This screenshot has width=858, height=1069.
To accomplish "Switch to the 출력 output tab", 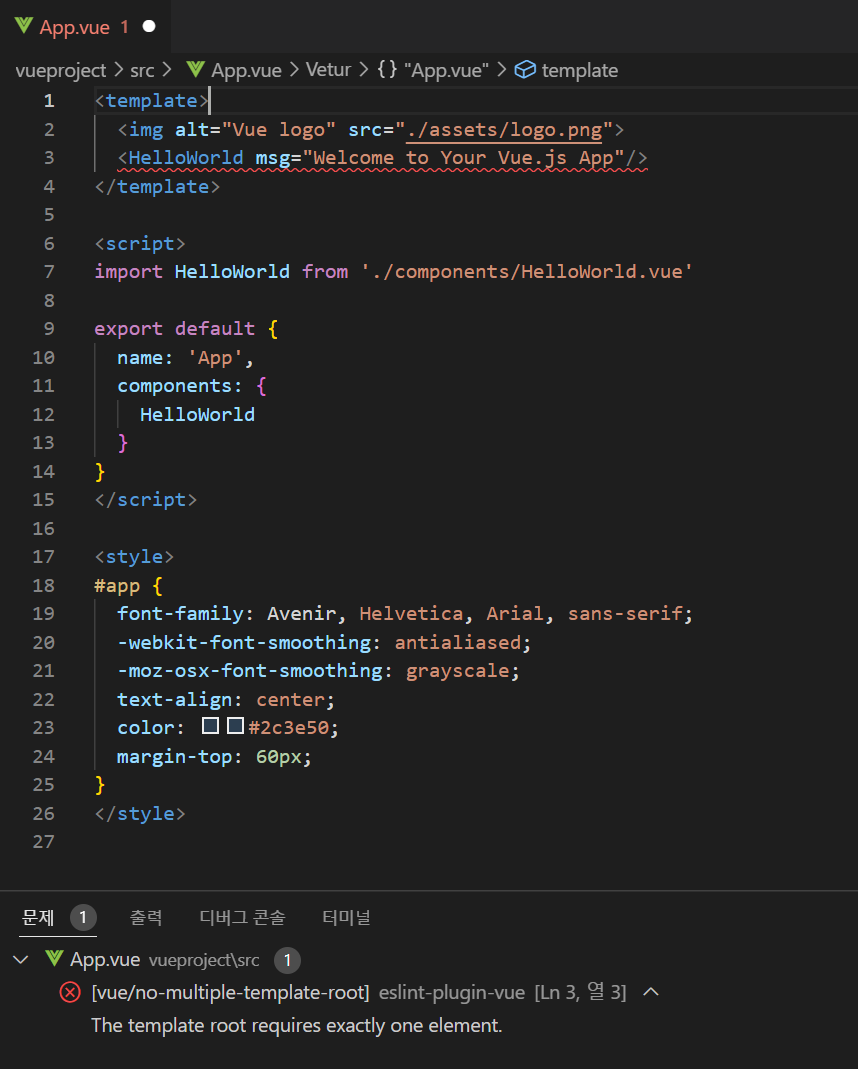I will 146,918.
